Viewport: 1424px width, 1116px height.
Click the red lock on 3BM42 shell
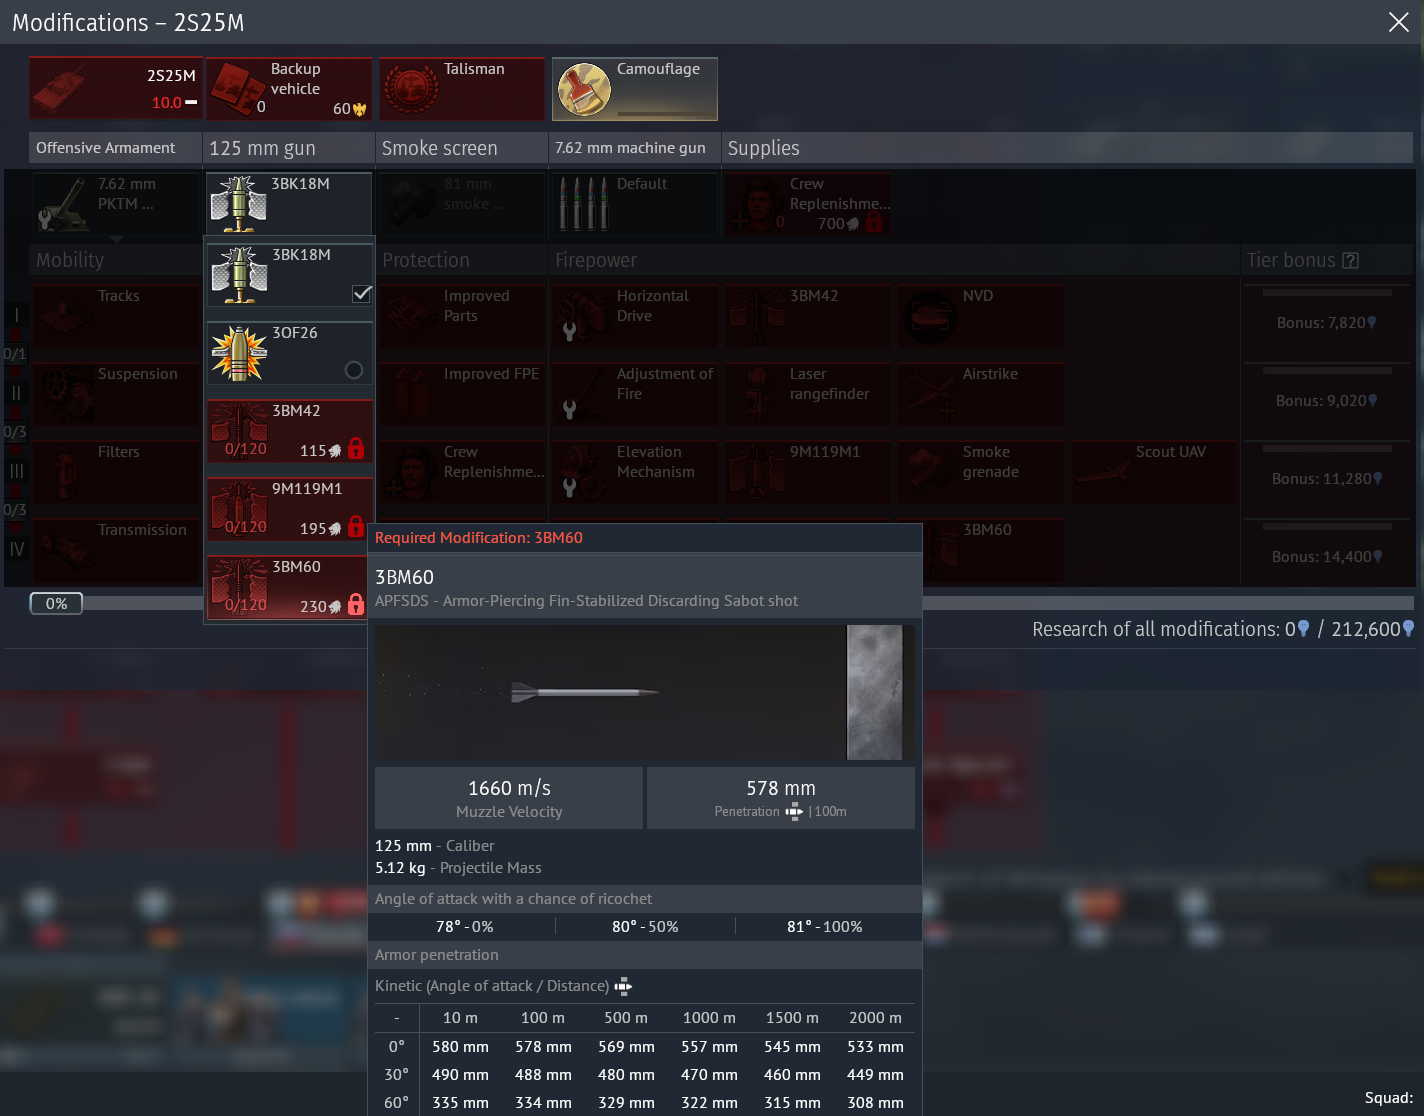355,449
